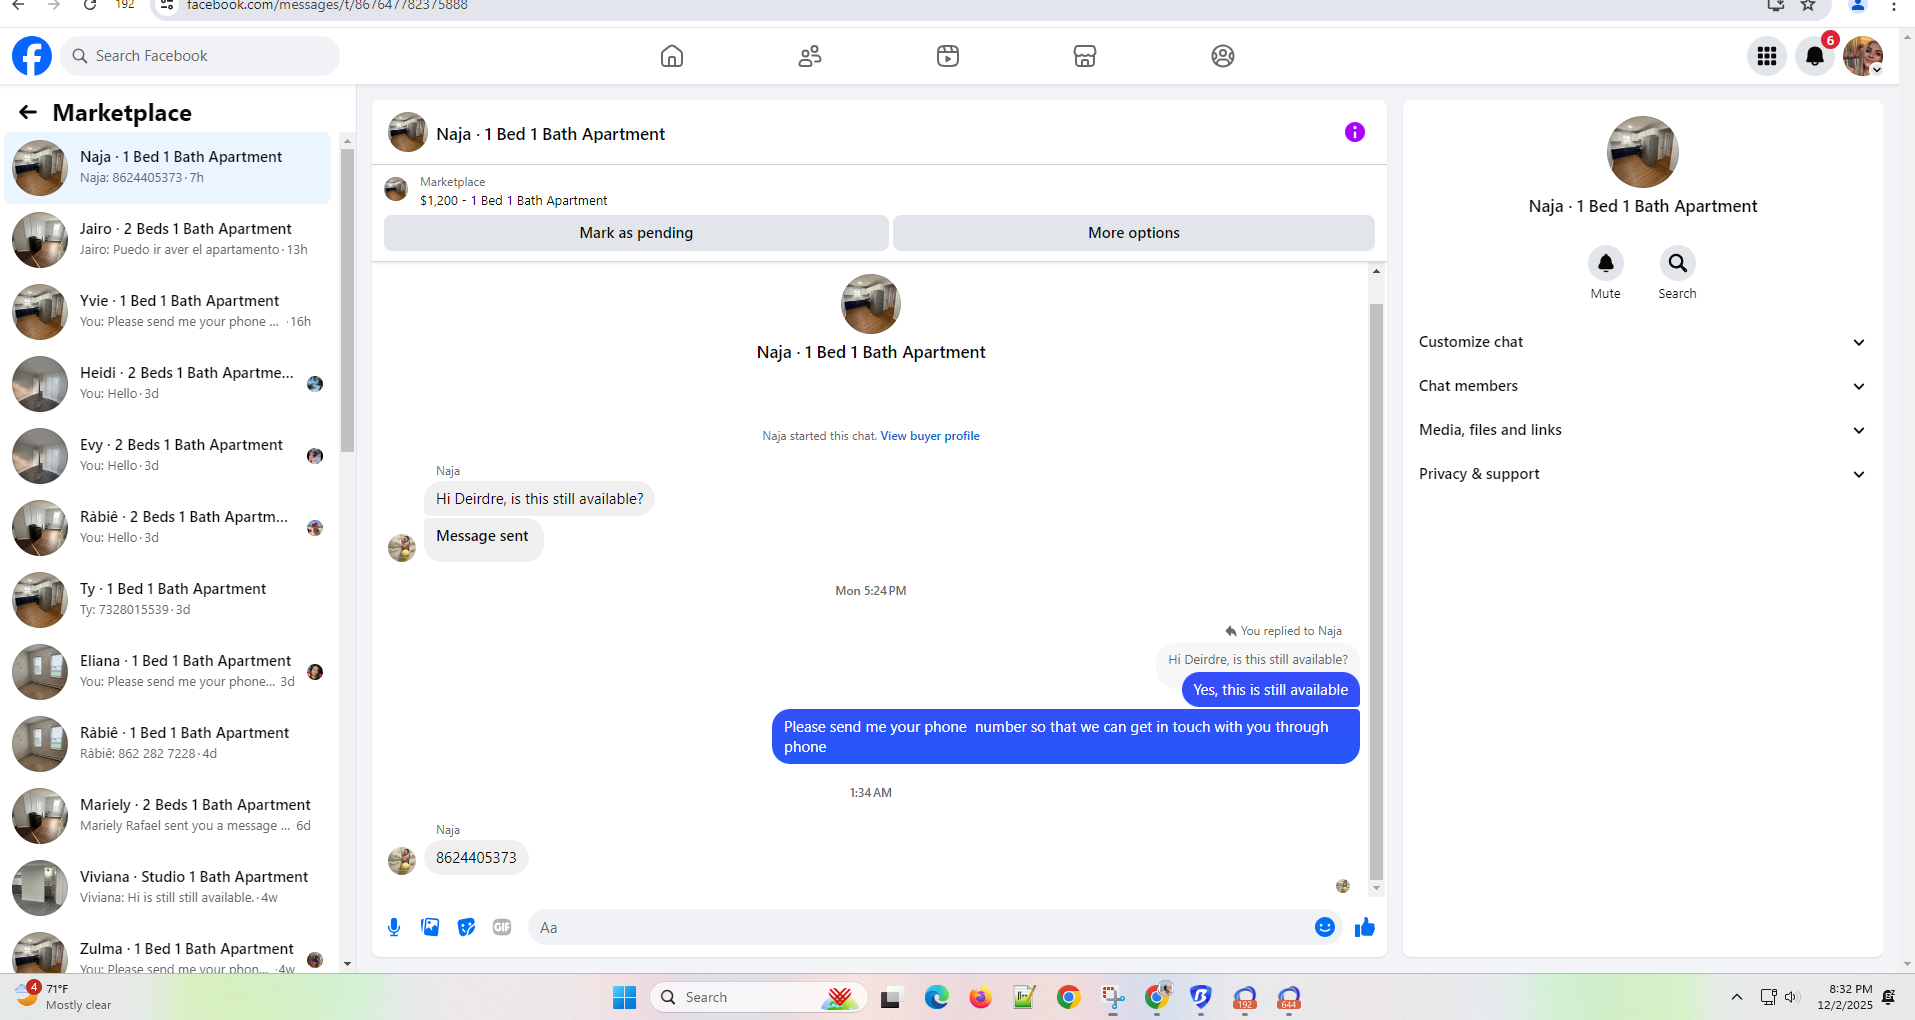Image resolution: width=1915 pixels, height=1020 pixels.
Task: Open conversation information purple icon
Action: tap(1355, 132)
